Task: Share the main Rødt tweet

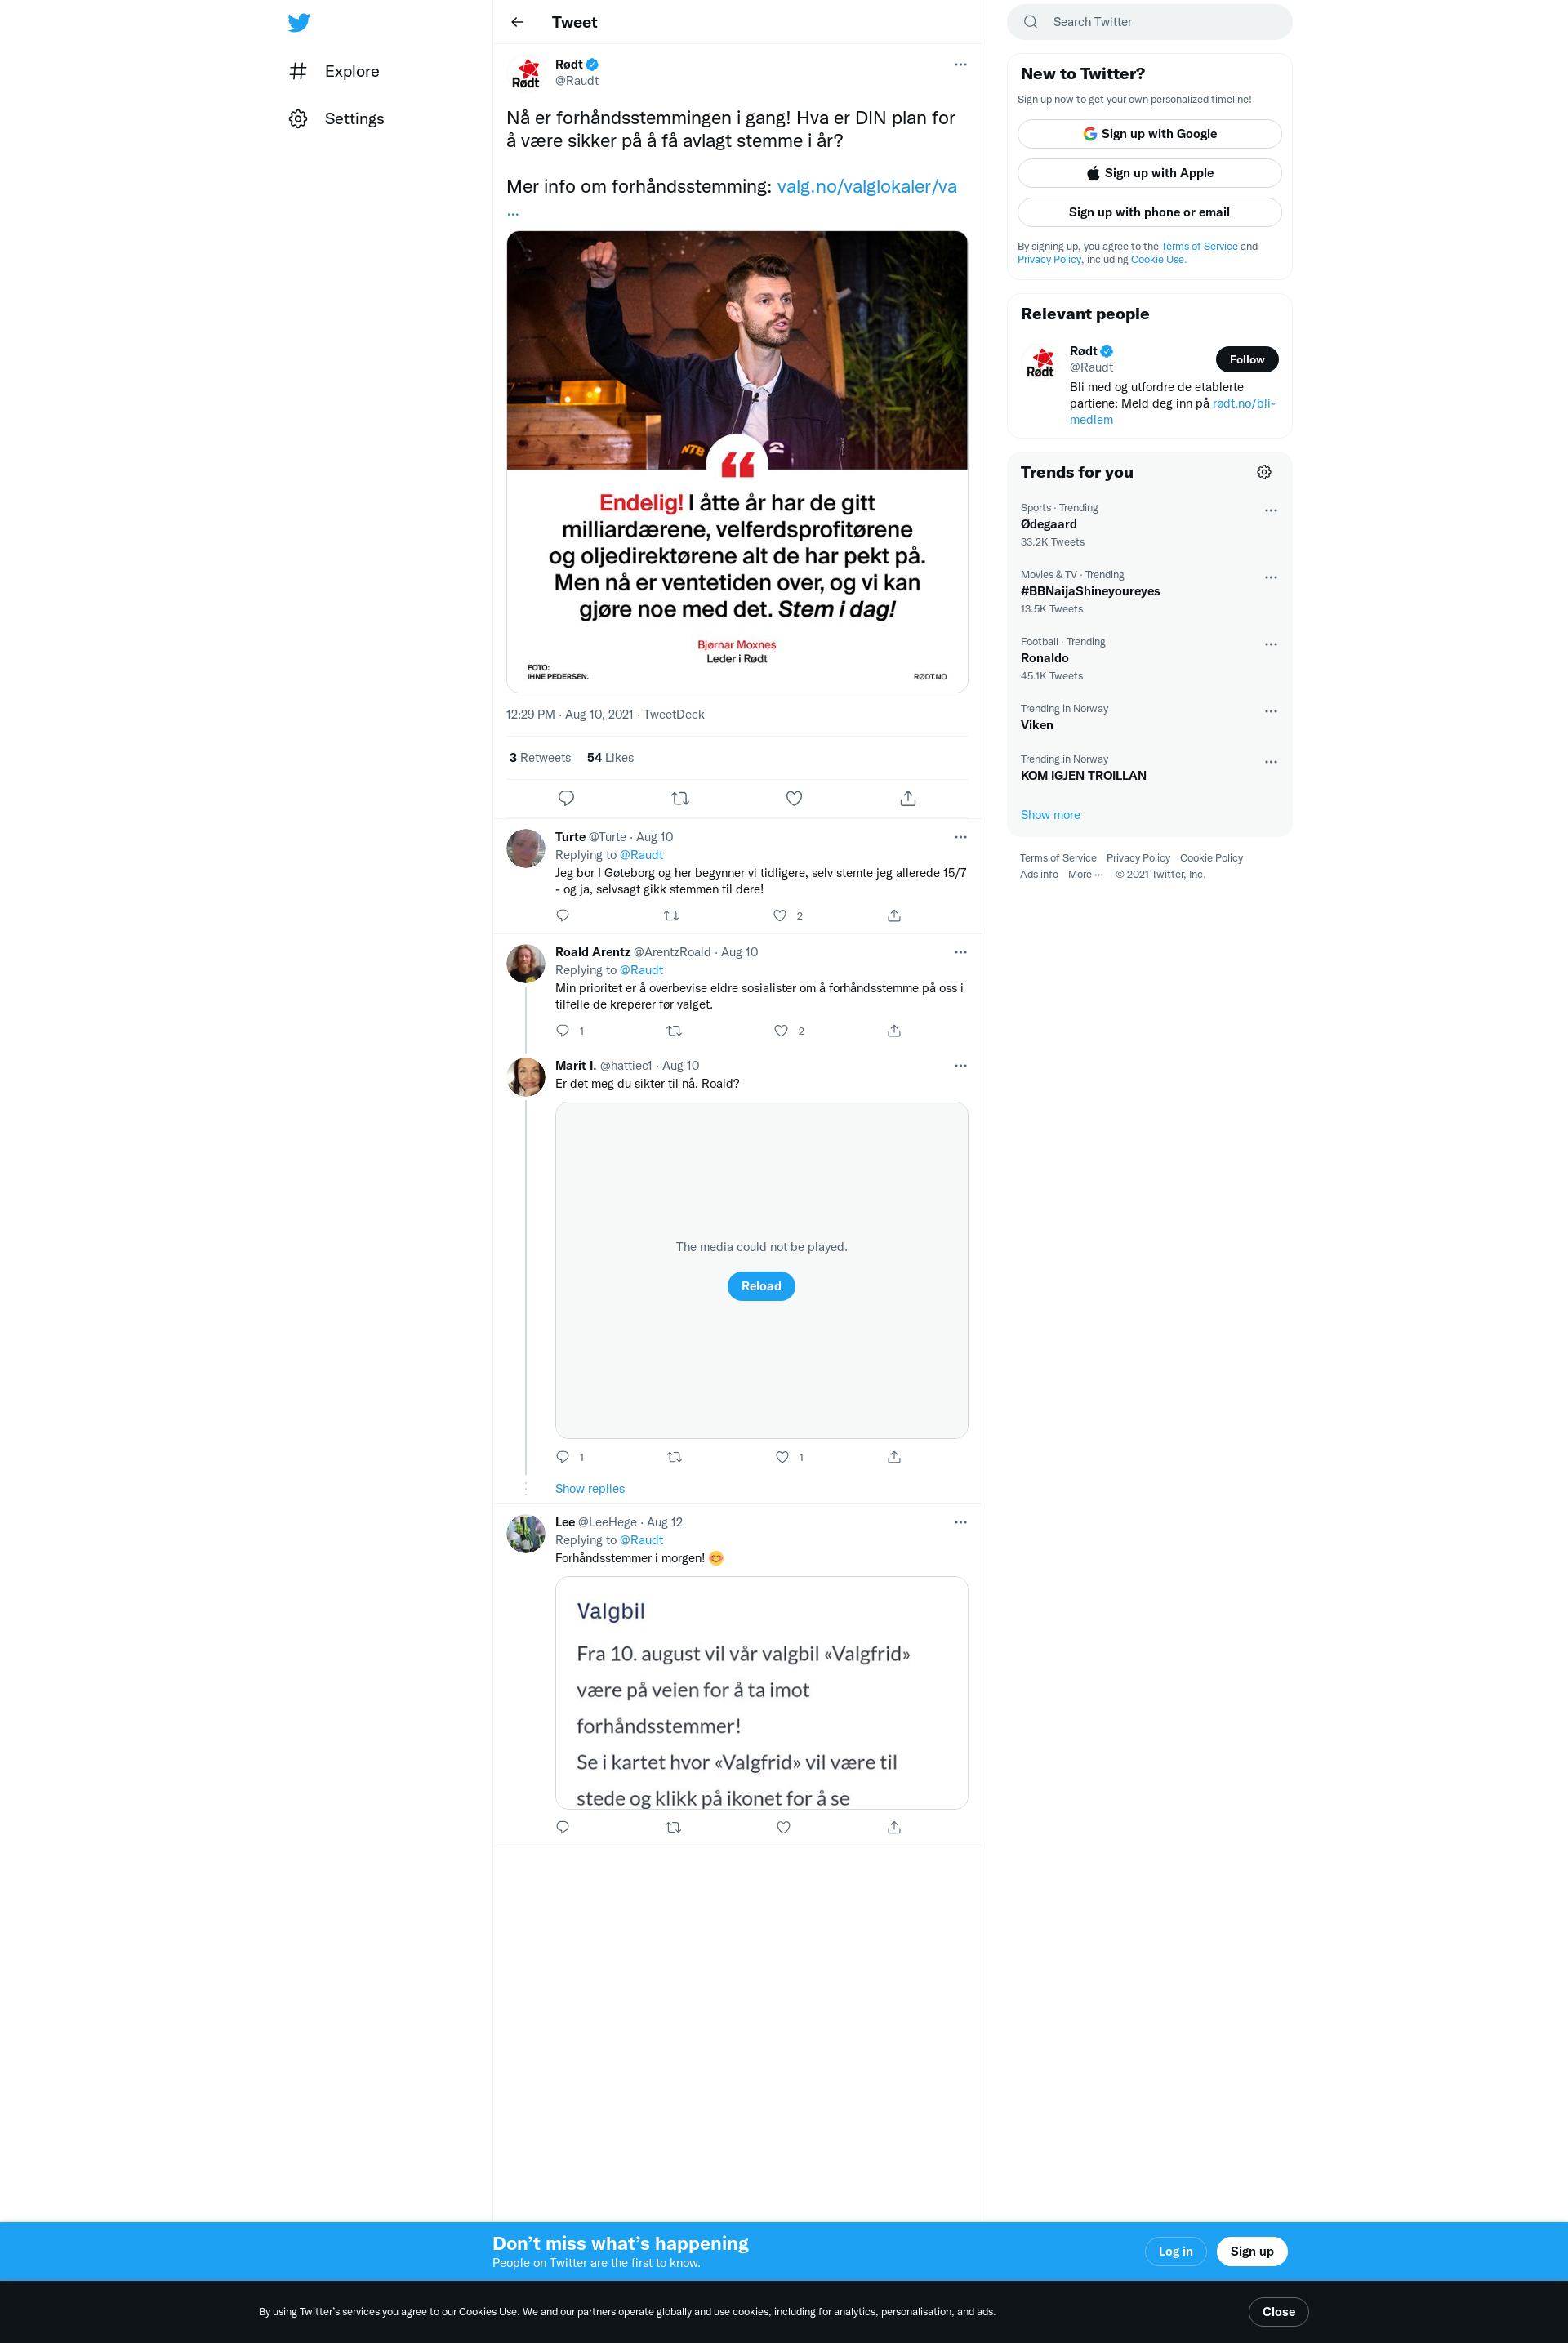Action: tap(908, 798)
